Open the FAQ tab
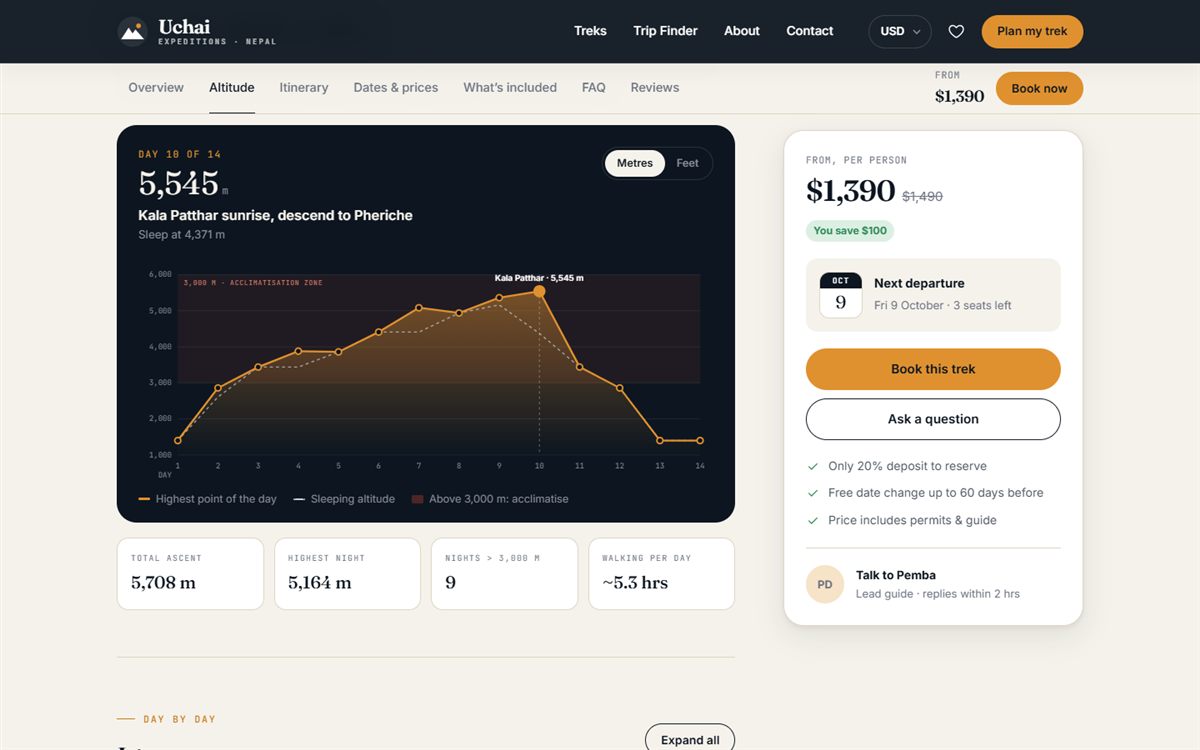 click(x=594, y=88)
